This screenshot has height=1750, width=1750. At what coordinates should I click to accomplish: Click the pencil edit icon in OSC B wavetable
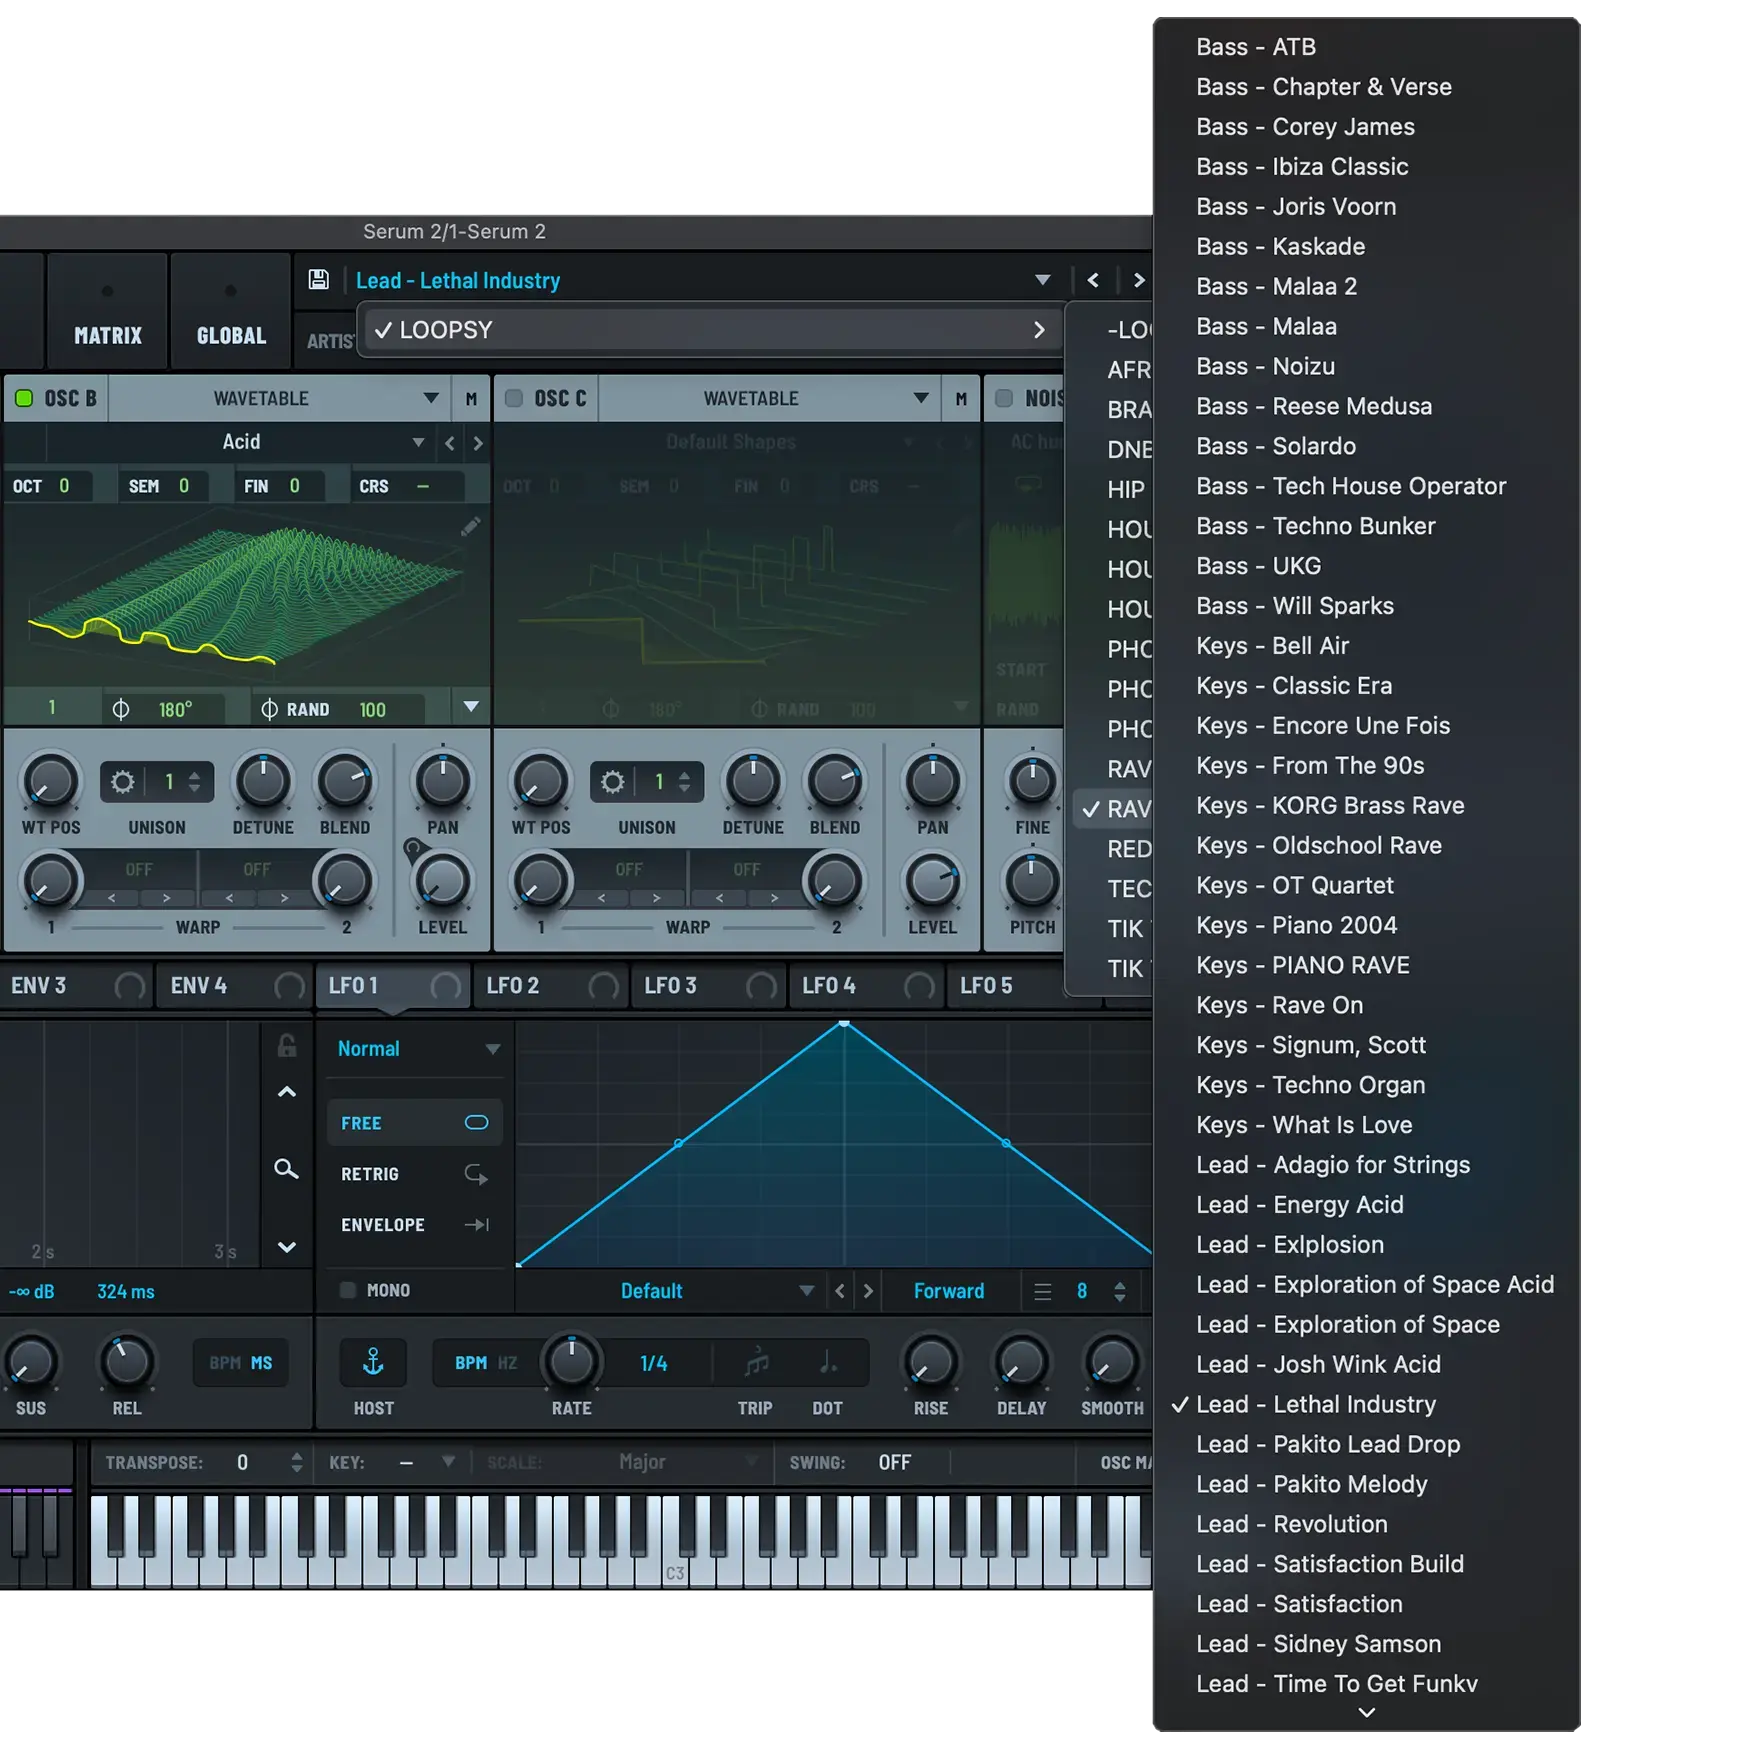pos(470,527)
